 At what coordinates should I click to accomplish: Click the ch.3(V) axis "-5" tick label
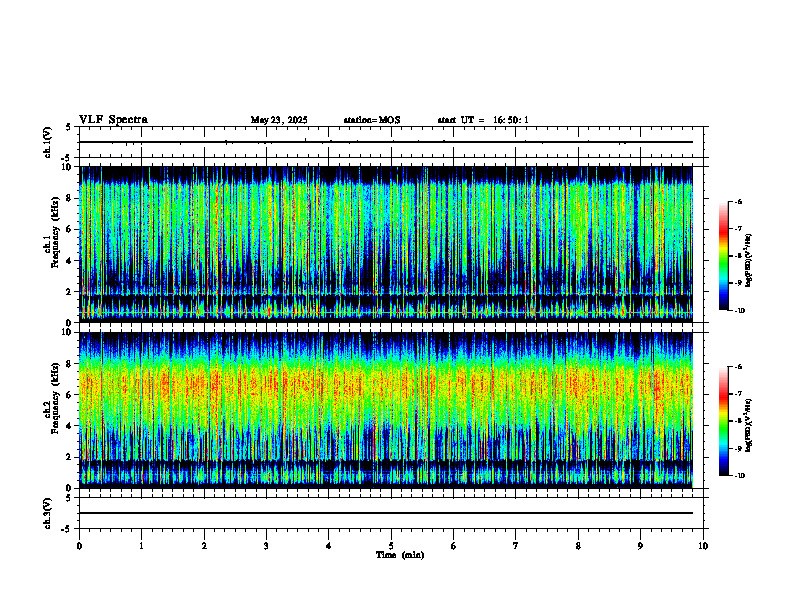(67, 529)
